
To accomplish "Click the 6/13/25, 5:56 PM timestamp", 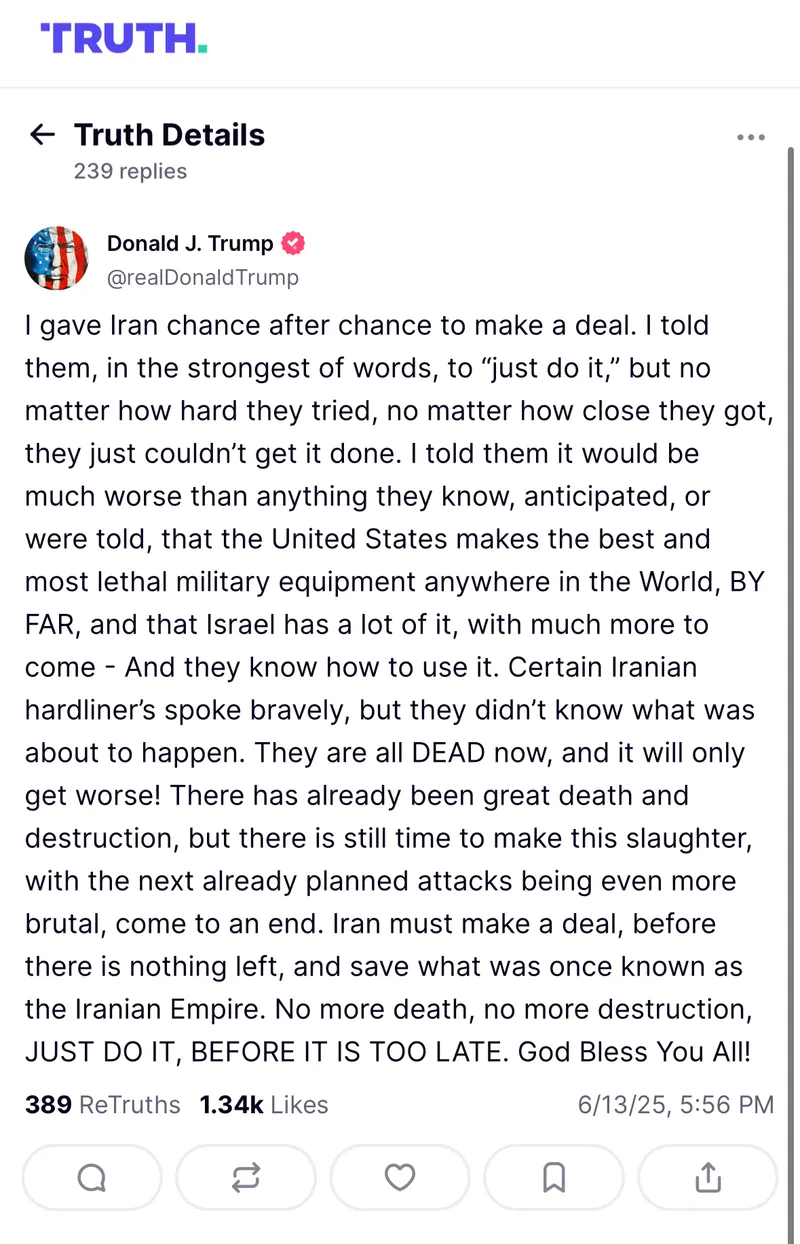I will click(x=675, y=1104).
